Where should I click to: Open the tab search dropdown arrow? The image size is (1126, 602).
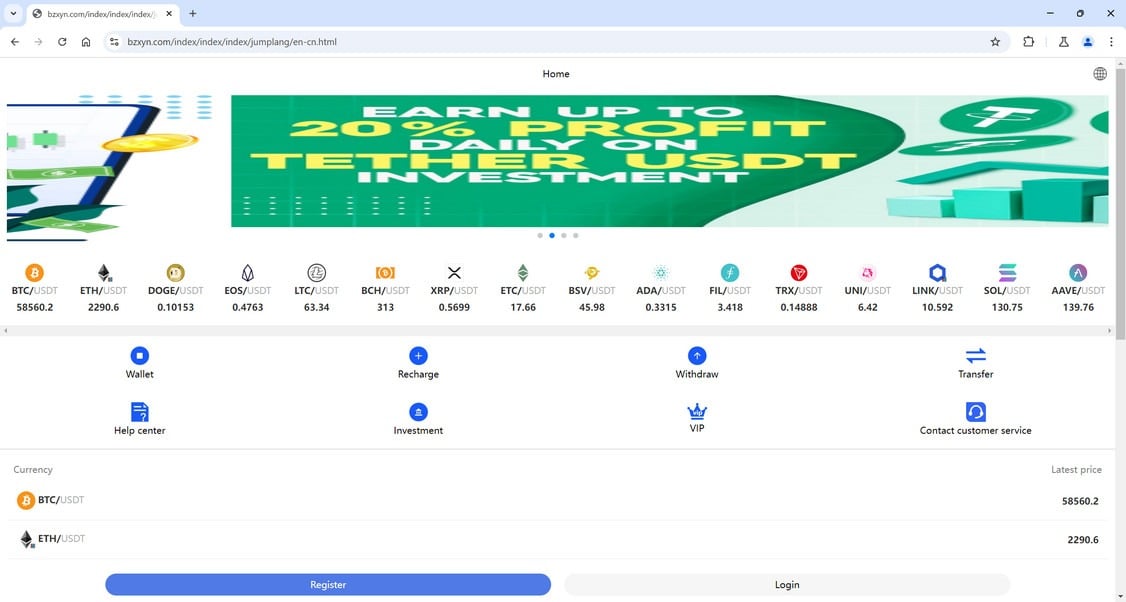[13, 13]
